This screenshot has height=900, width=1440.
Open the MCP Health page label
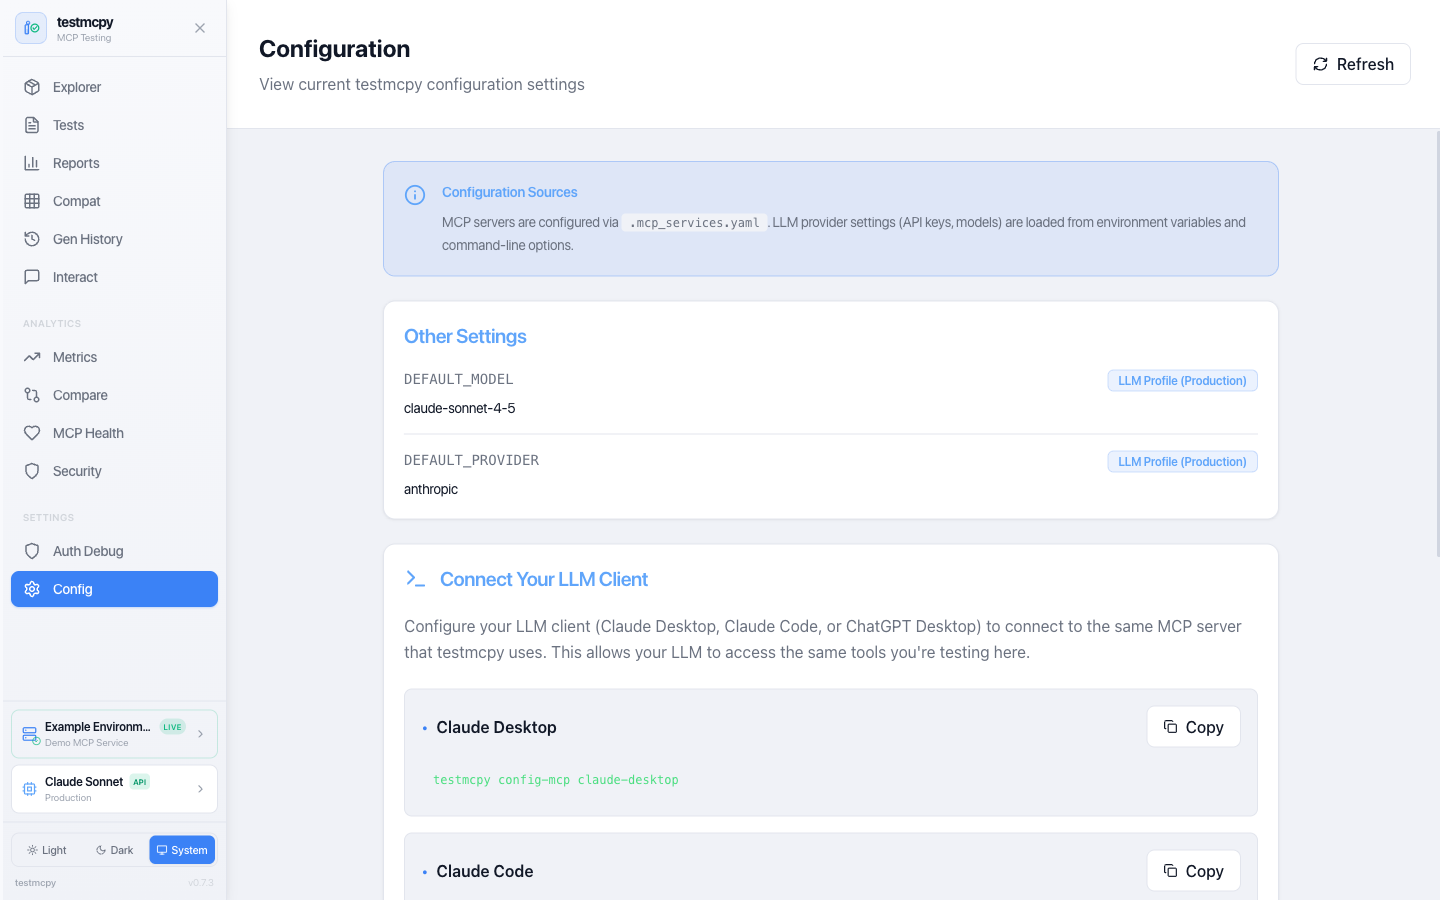pyautogui.click(x=88, y=433)
